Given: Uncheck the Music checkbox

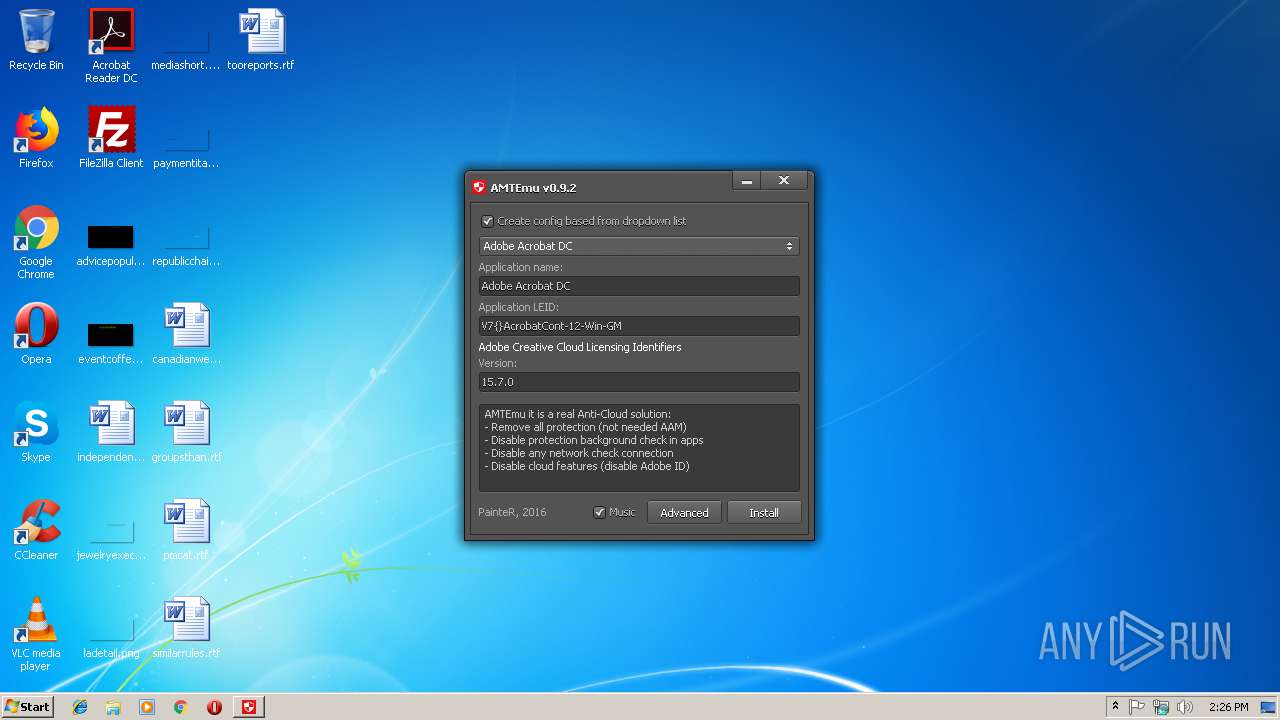Looking at the screenshot, I should click(600, 512).
